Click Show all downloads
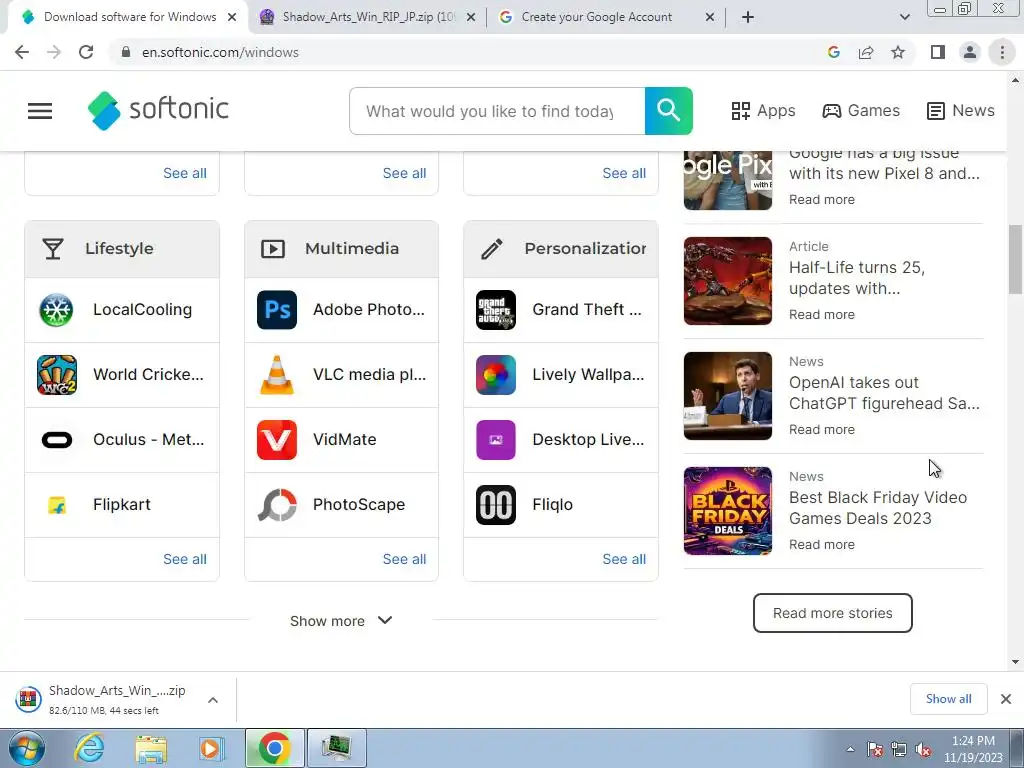Viewport: 1024px width, 768px height. [948, 699]
